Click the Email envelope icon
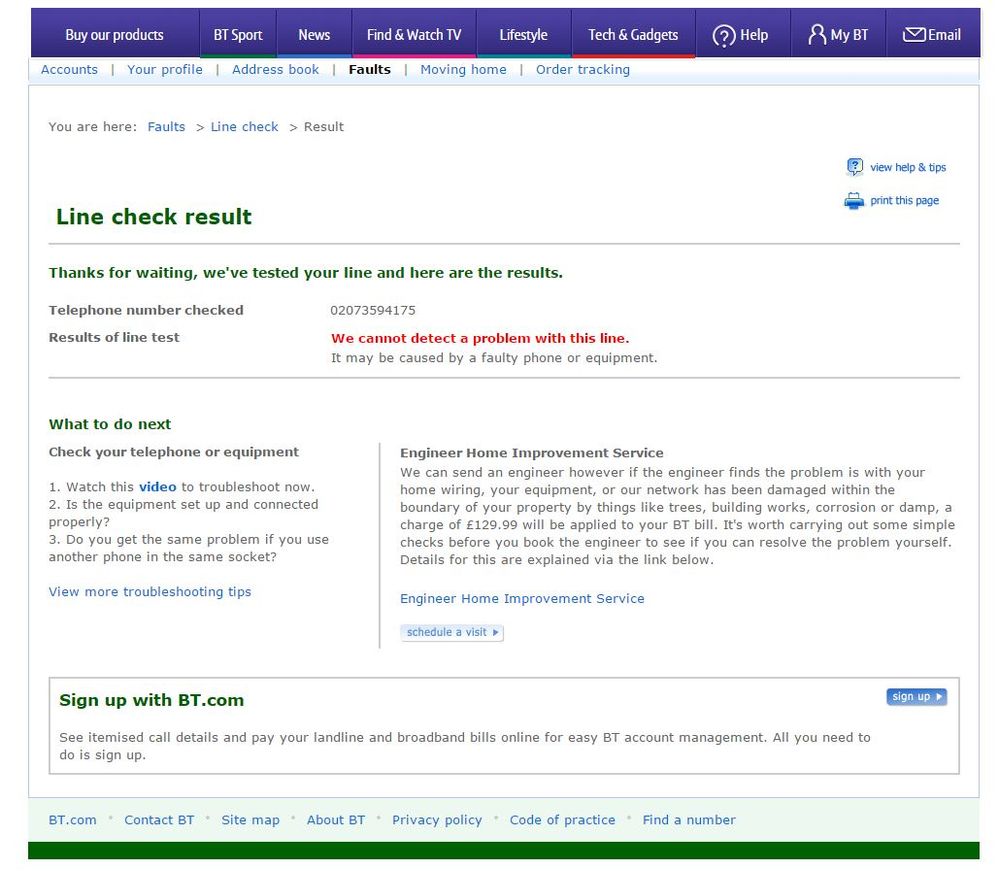999x871 pixels. pos(914,34)
